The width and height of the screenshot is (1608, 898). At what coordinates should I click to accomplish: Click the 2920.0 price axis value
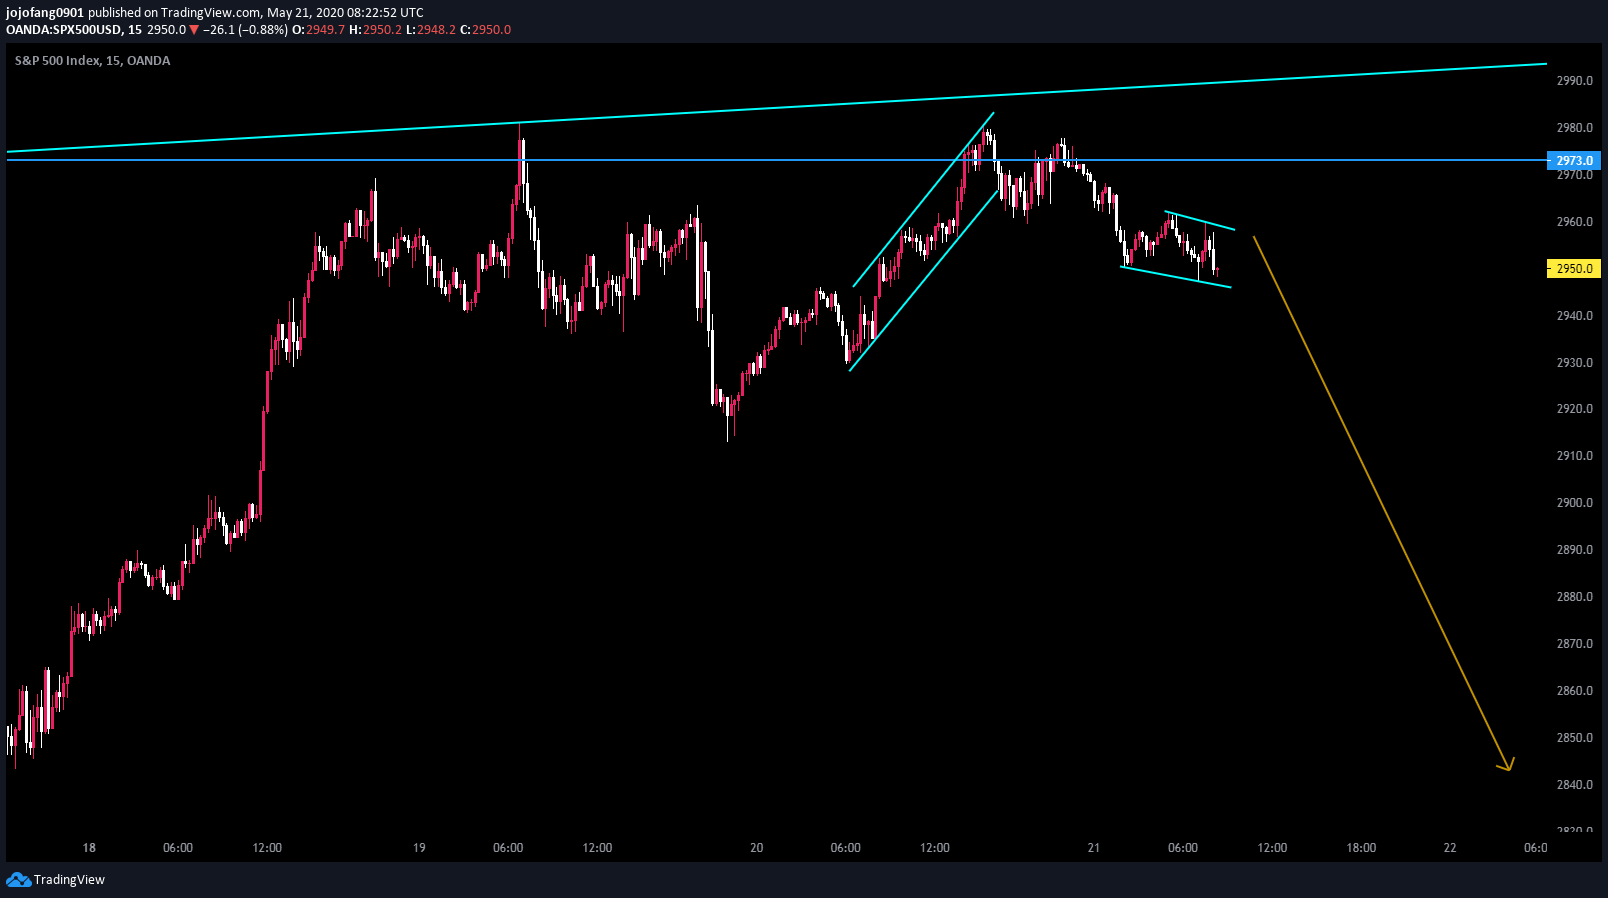pyautogui.click(x=1575, y=409)
